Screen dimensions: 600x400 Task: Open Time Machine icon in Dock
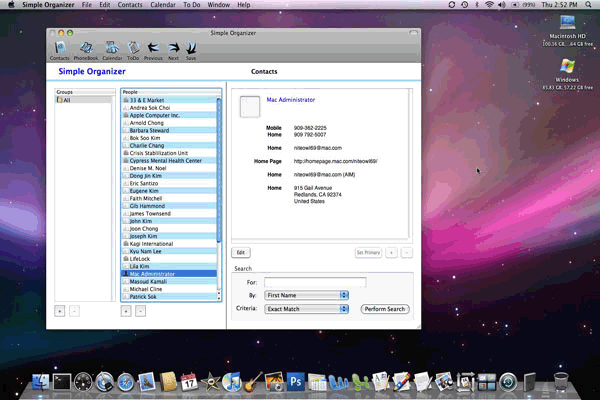(508, 382)
